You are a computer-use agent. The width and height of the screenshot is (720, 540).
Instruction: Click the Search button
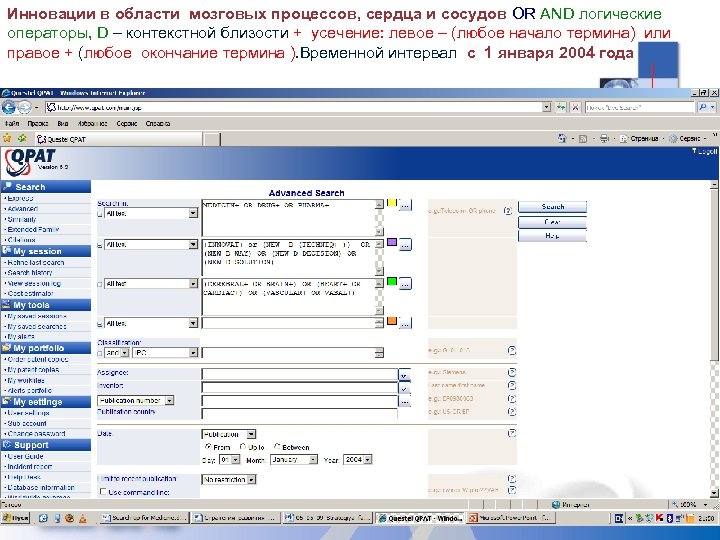coord(552,207)
